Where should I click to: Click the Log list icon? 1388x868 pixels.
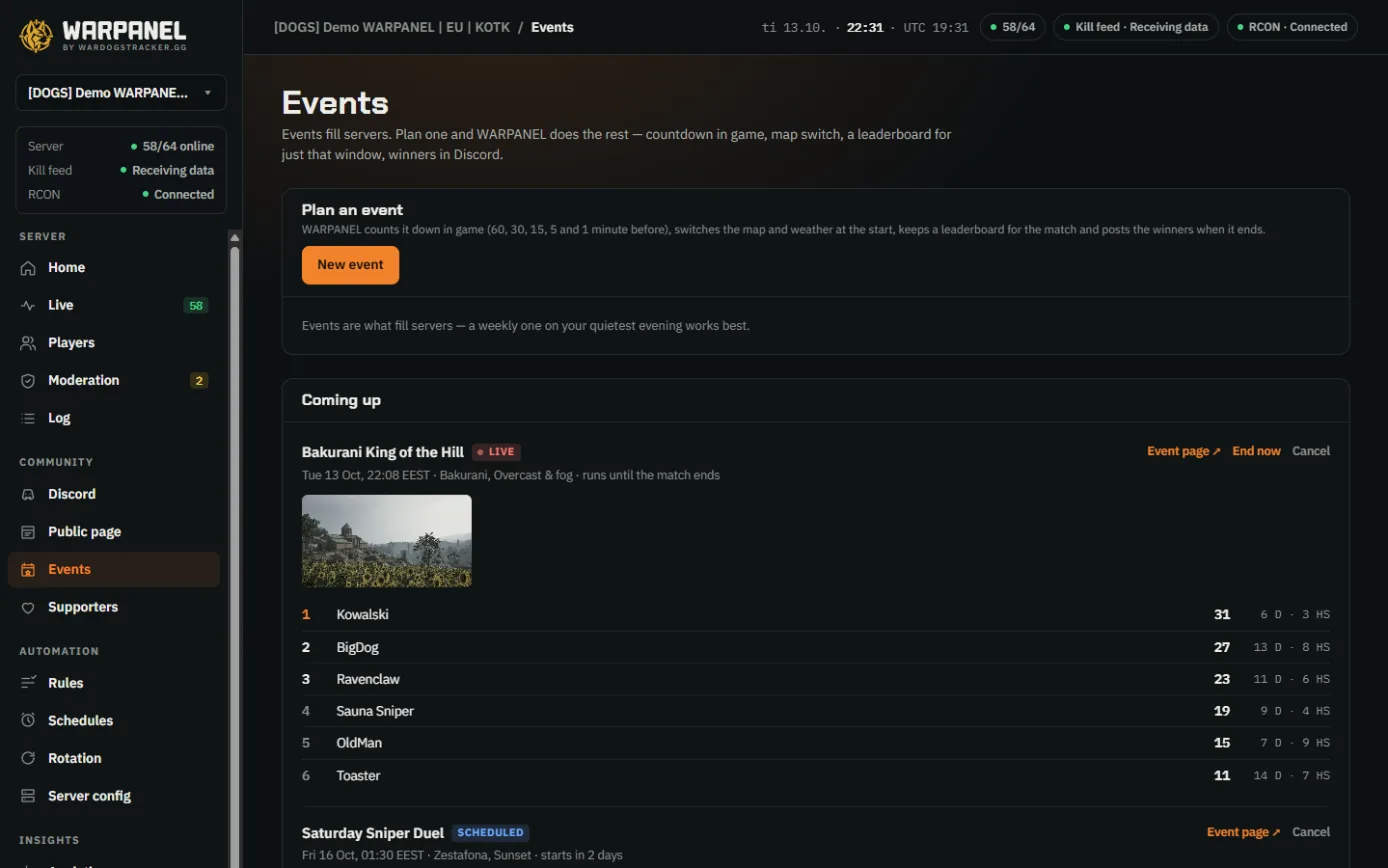28,418
